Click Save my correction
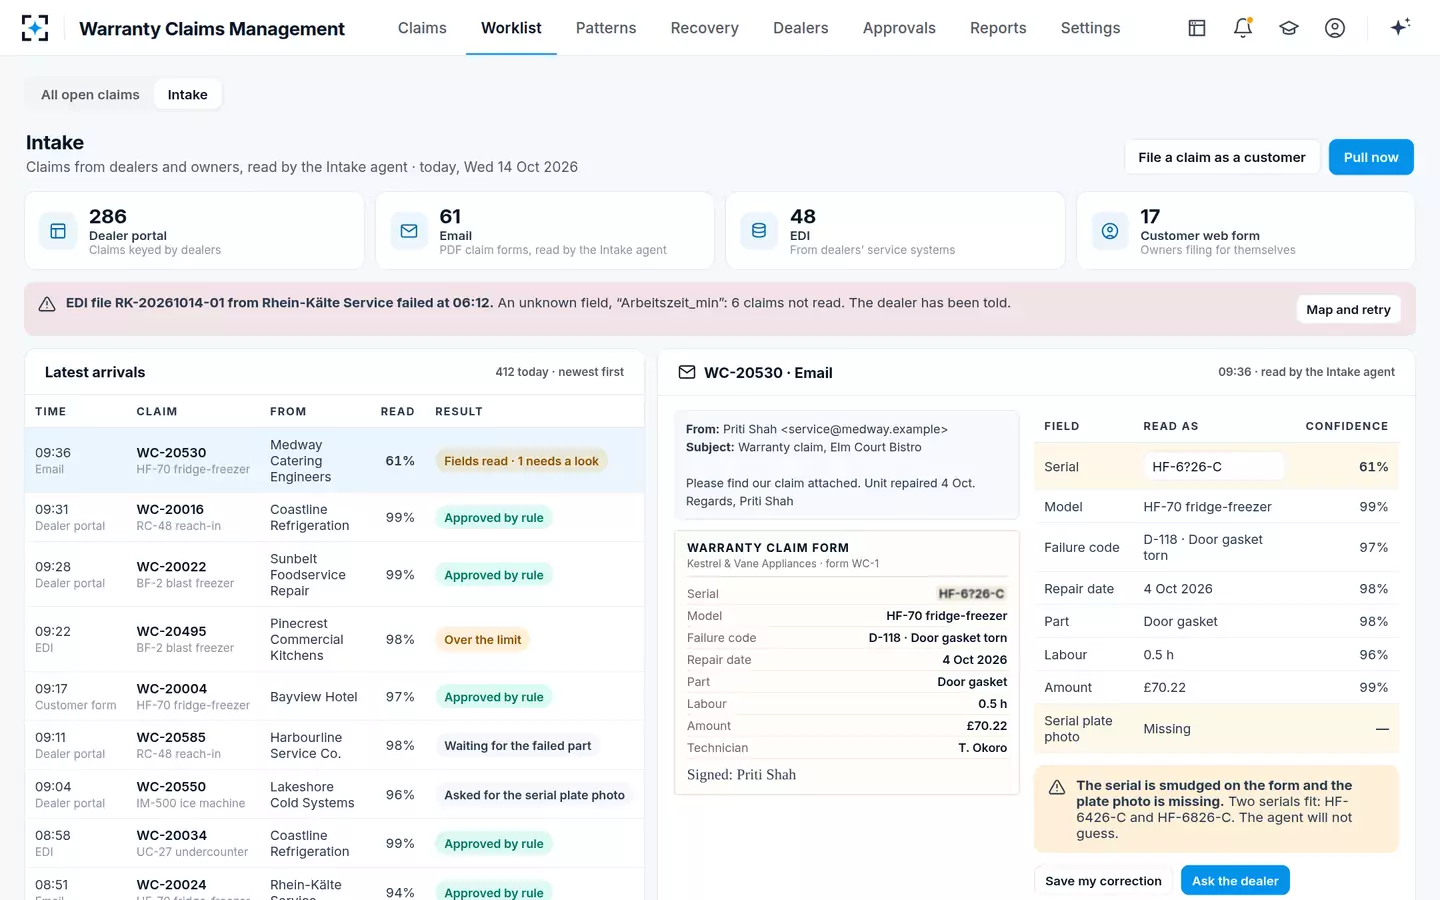Viewport: 1440px width, 900px height. point(1103,881)
